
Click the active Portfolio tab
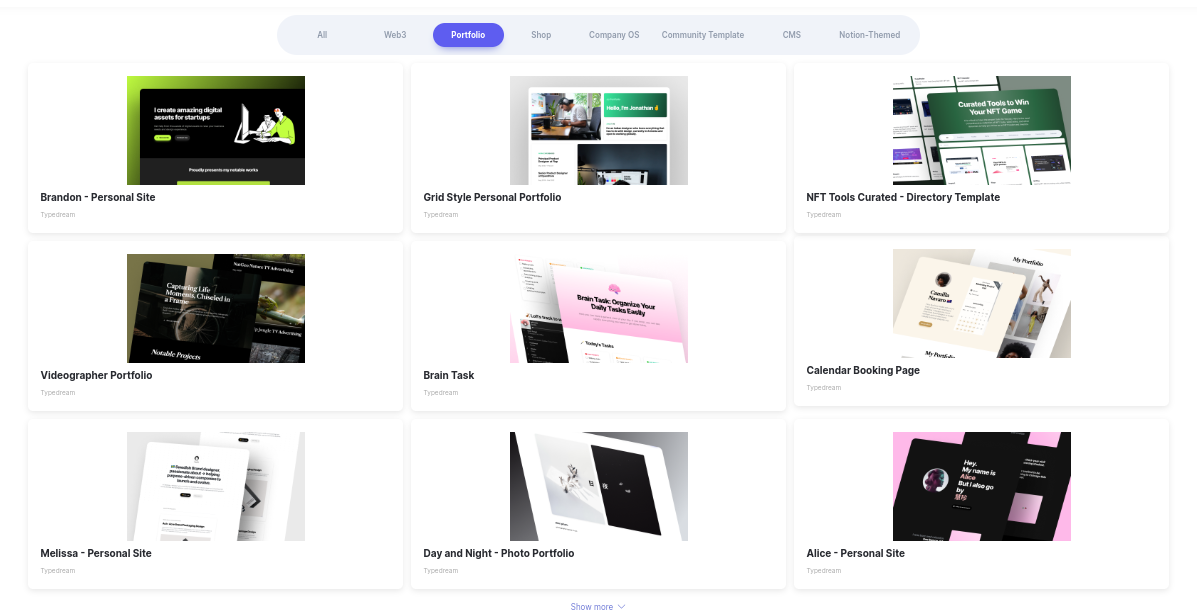point(468,35)
